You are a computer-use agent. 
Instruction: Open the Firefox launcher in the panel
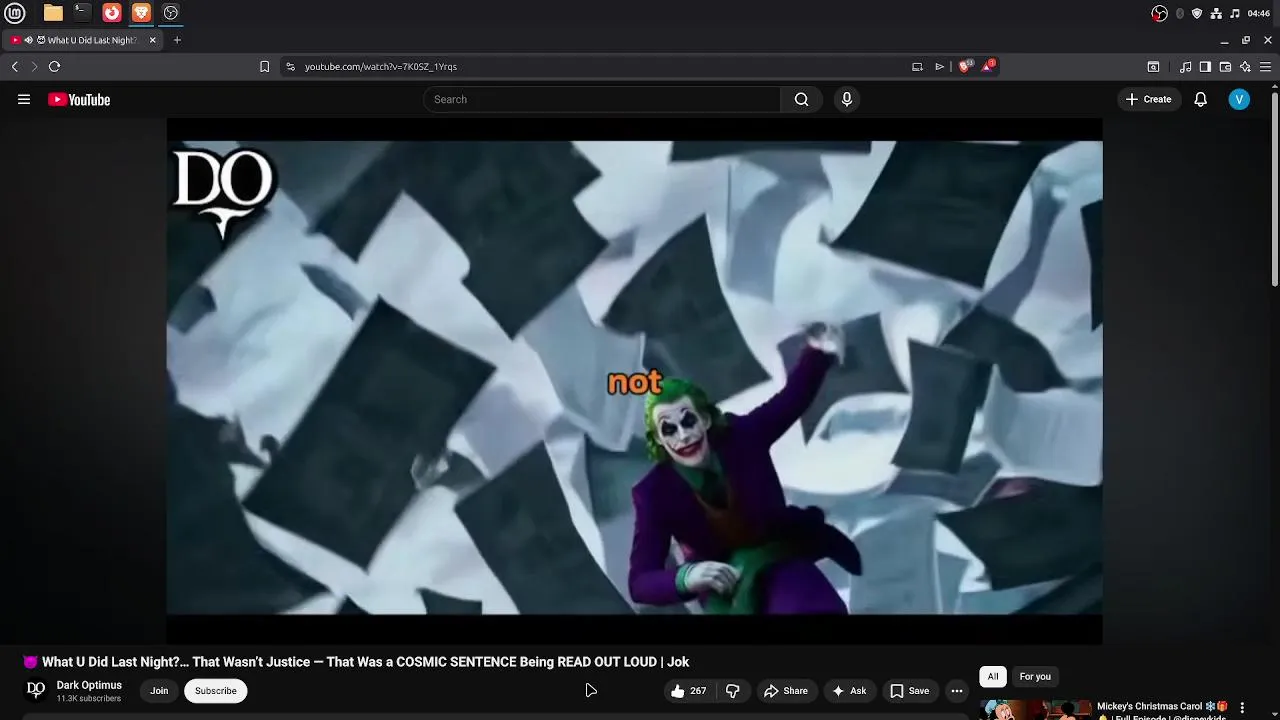112,13
